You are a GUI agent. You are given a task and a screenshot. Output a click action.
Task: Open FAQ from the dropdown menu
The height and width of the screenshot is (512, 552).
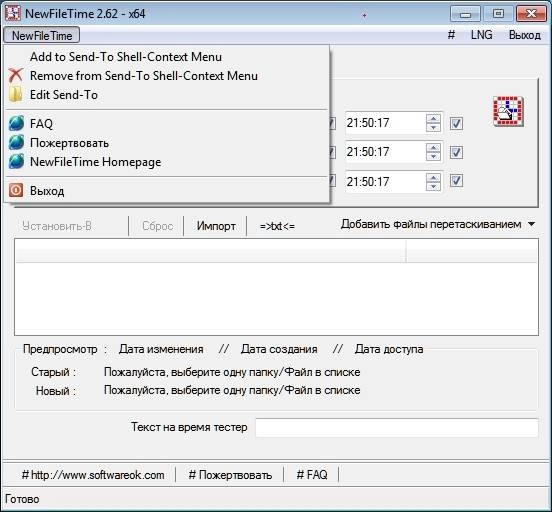[x=167, y=124]
